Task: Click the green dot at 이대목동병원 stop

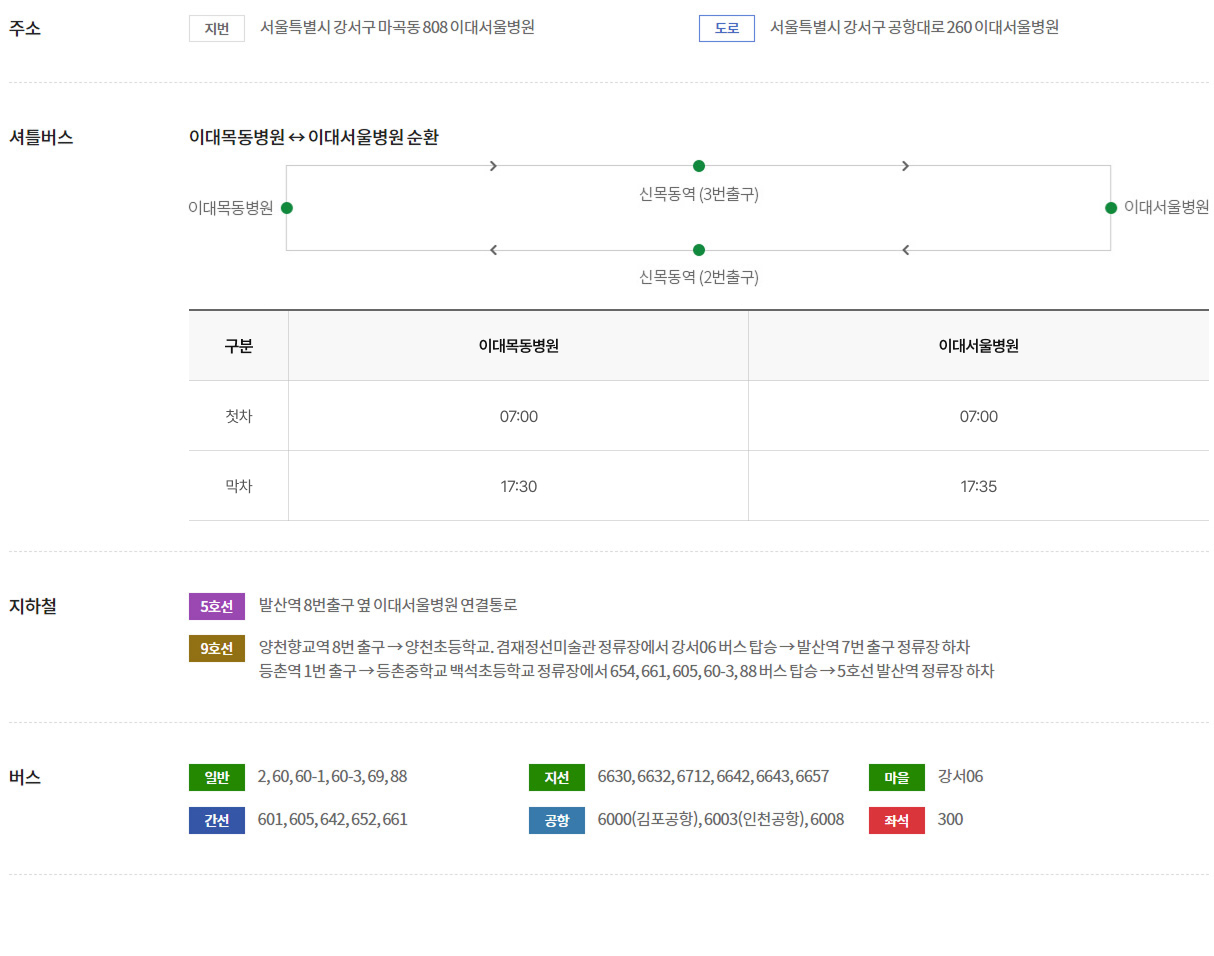Action: pos(287,208)
